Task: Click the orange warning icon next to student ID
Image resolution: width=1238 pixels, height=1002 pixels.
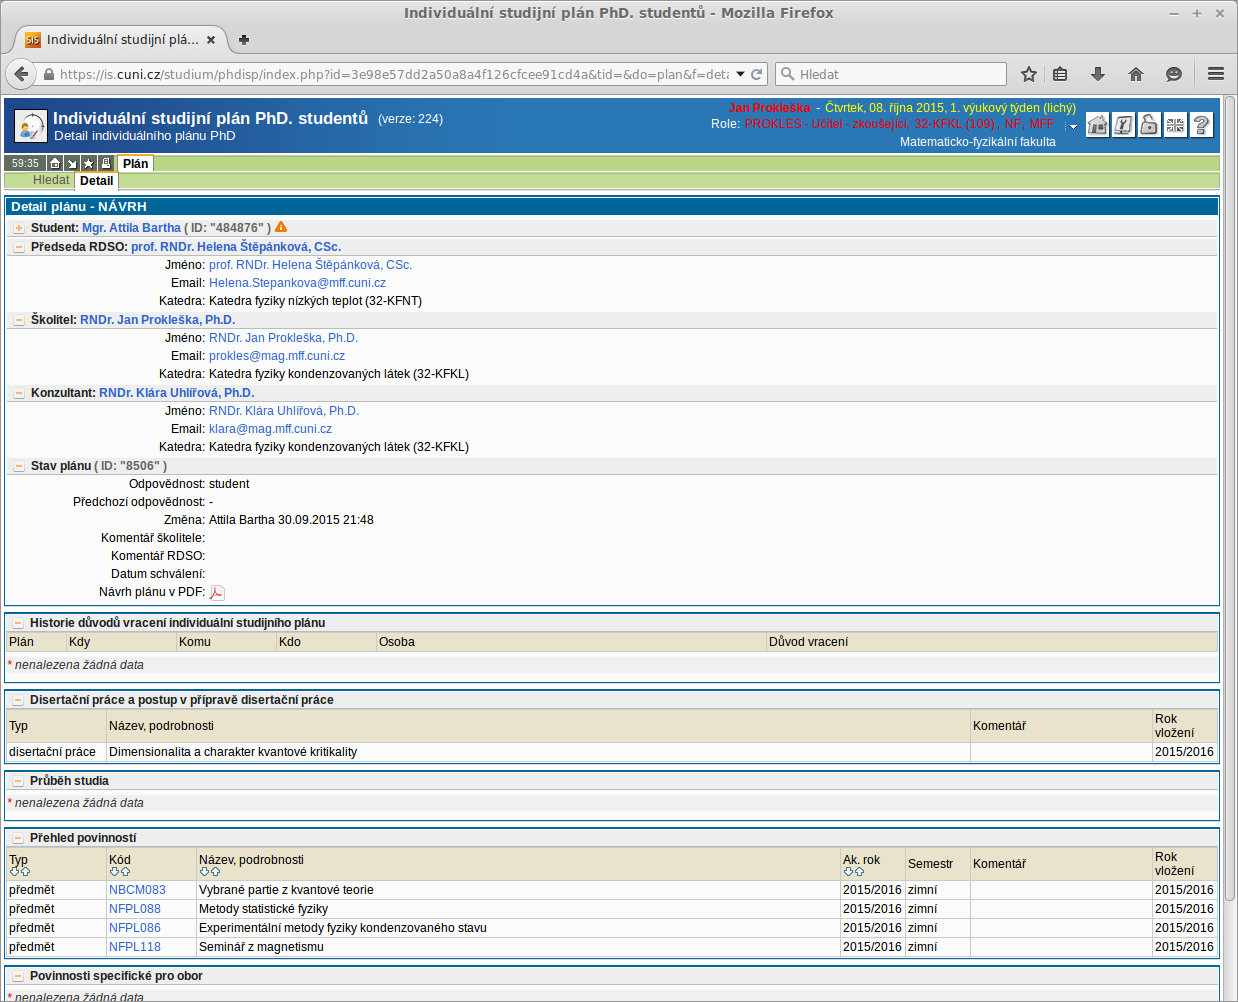Action: click(x=281, y=227)
